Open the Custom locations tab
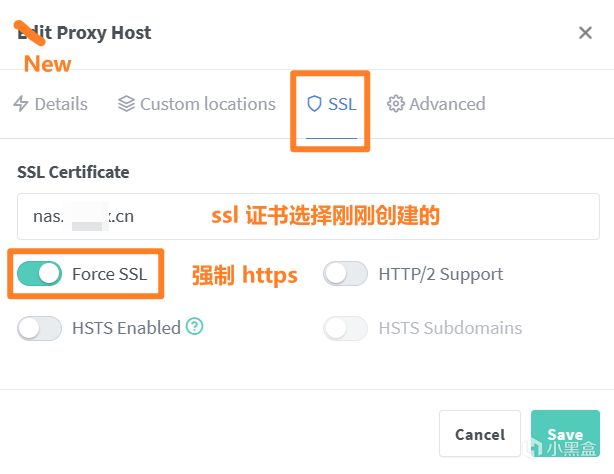The image size is (614, 474). tap(207, 104)
